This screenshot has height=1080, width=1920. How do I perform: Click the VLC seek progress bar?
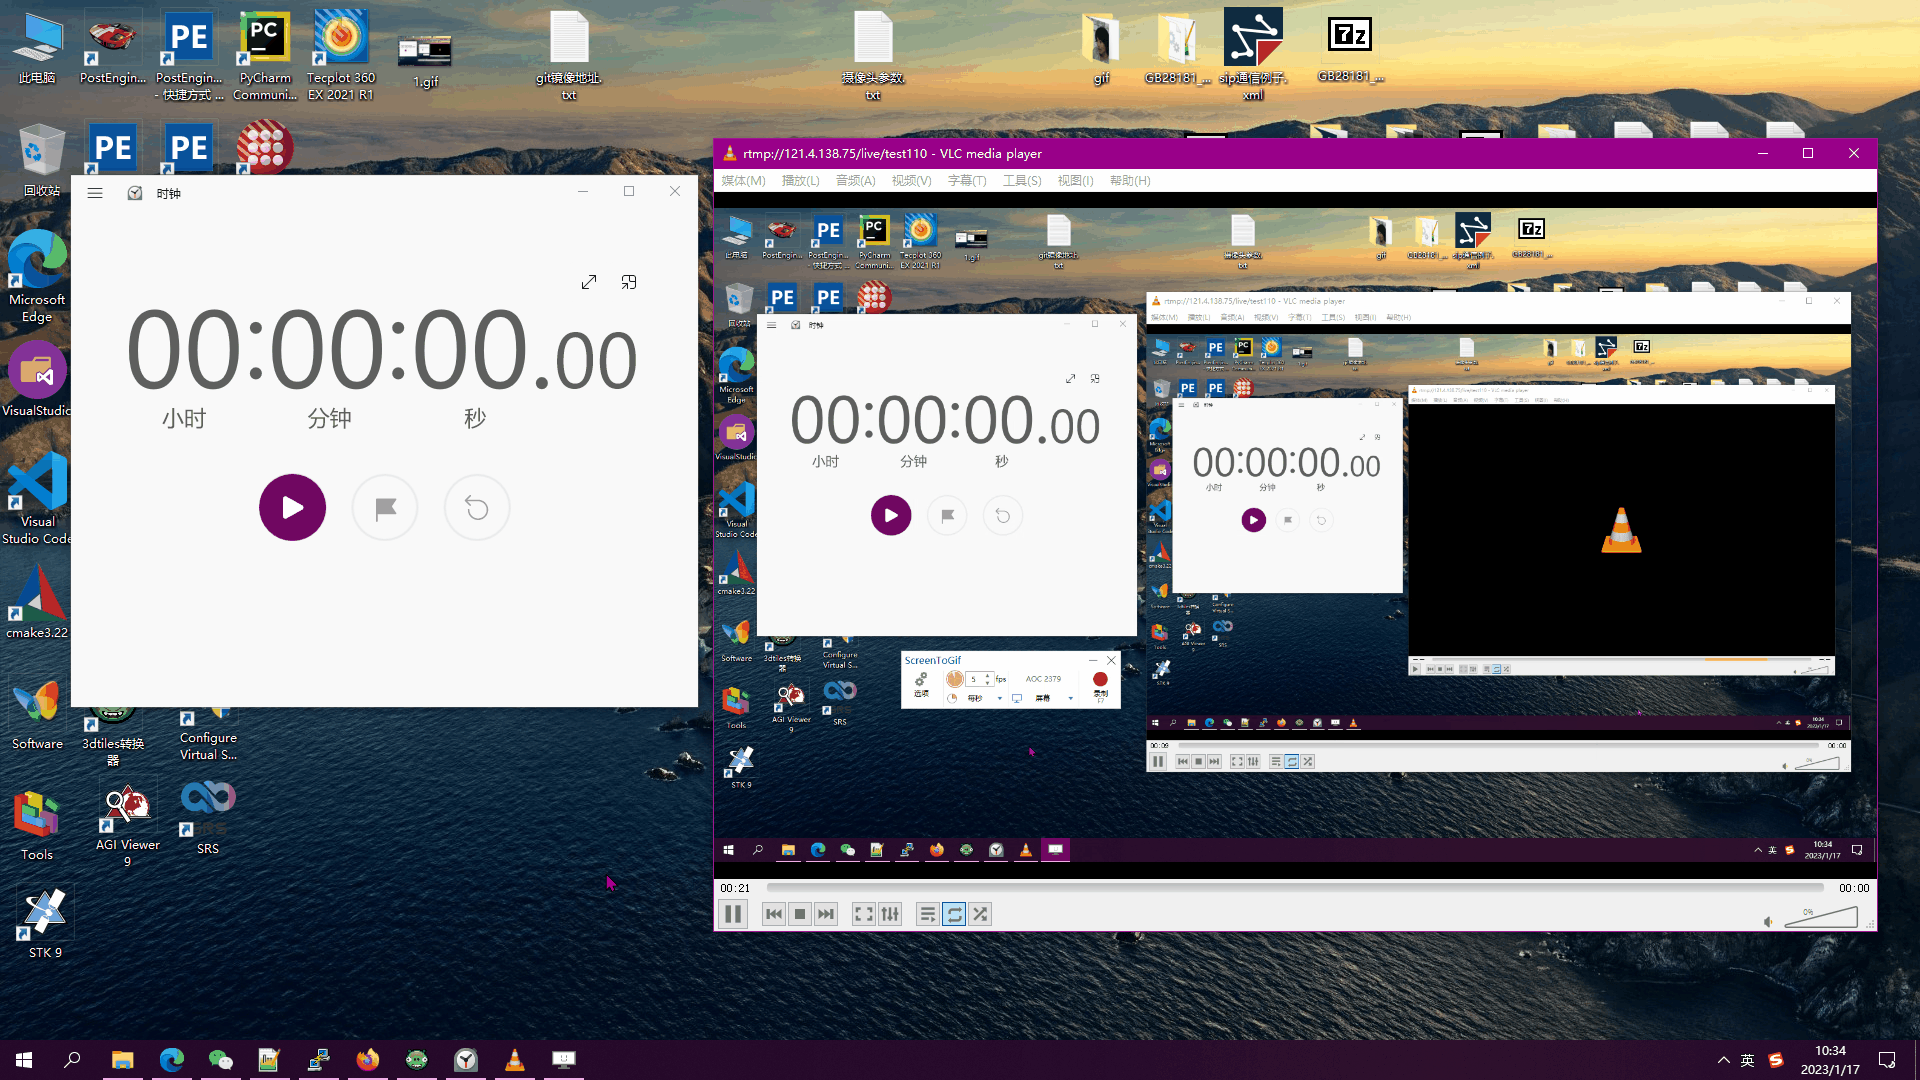click(x=1295, y=888)
